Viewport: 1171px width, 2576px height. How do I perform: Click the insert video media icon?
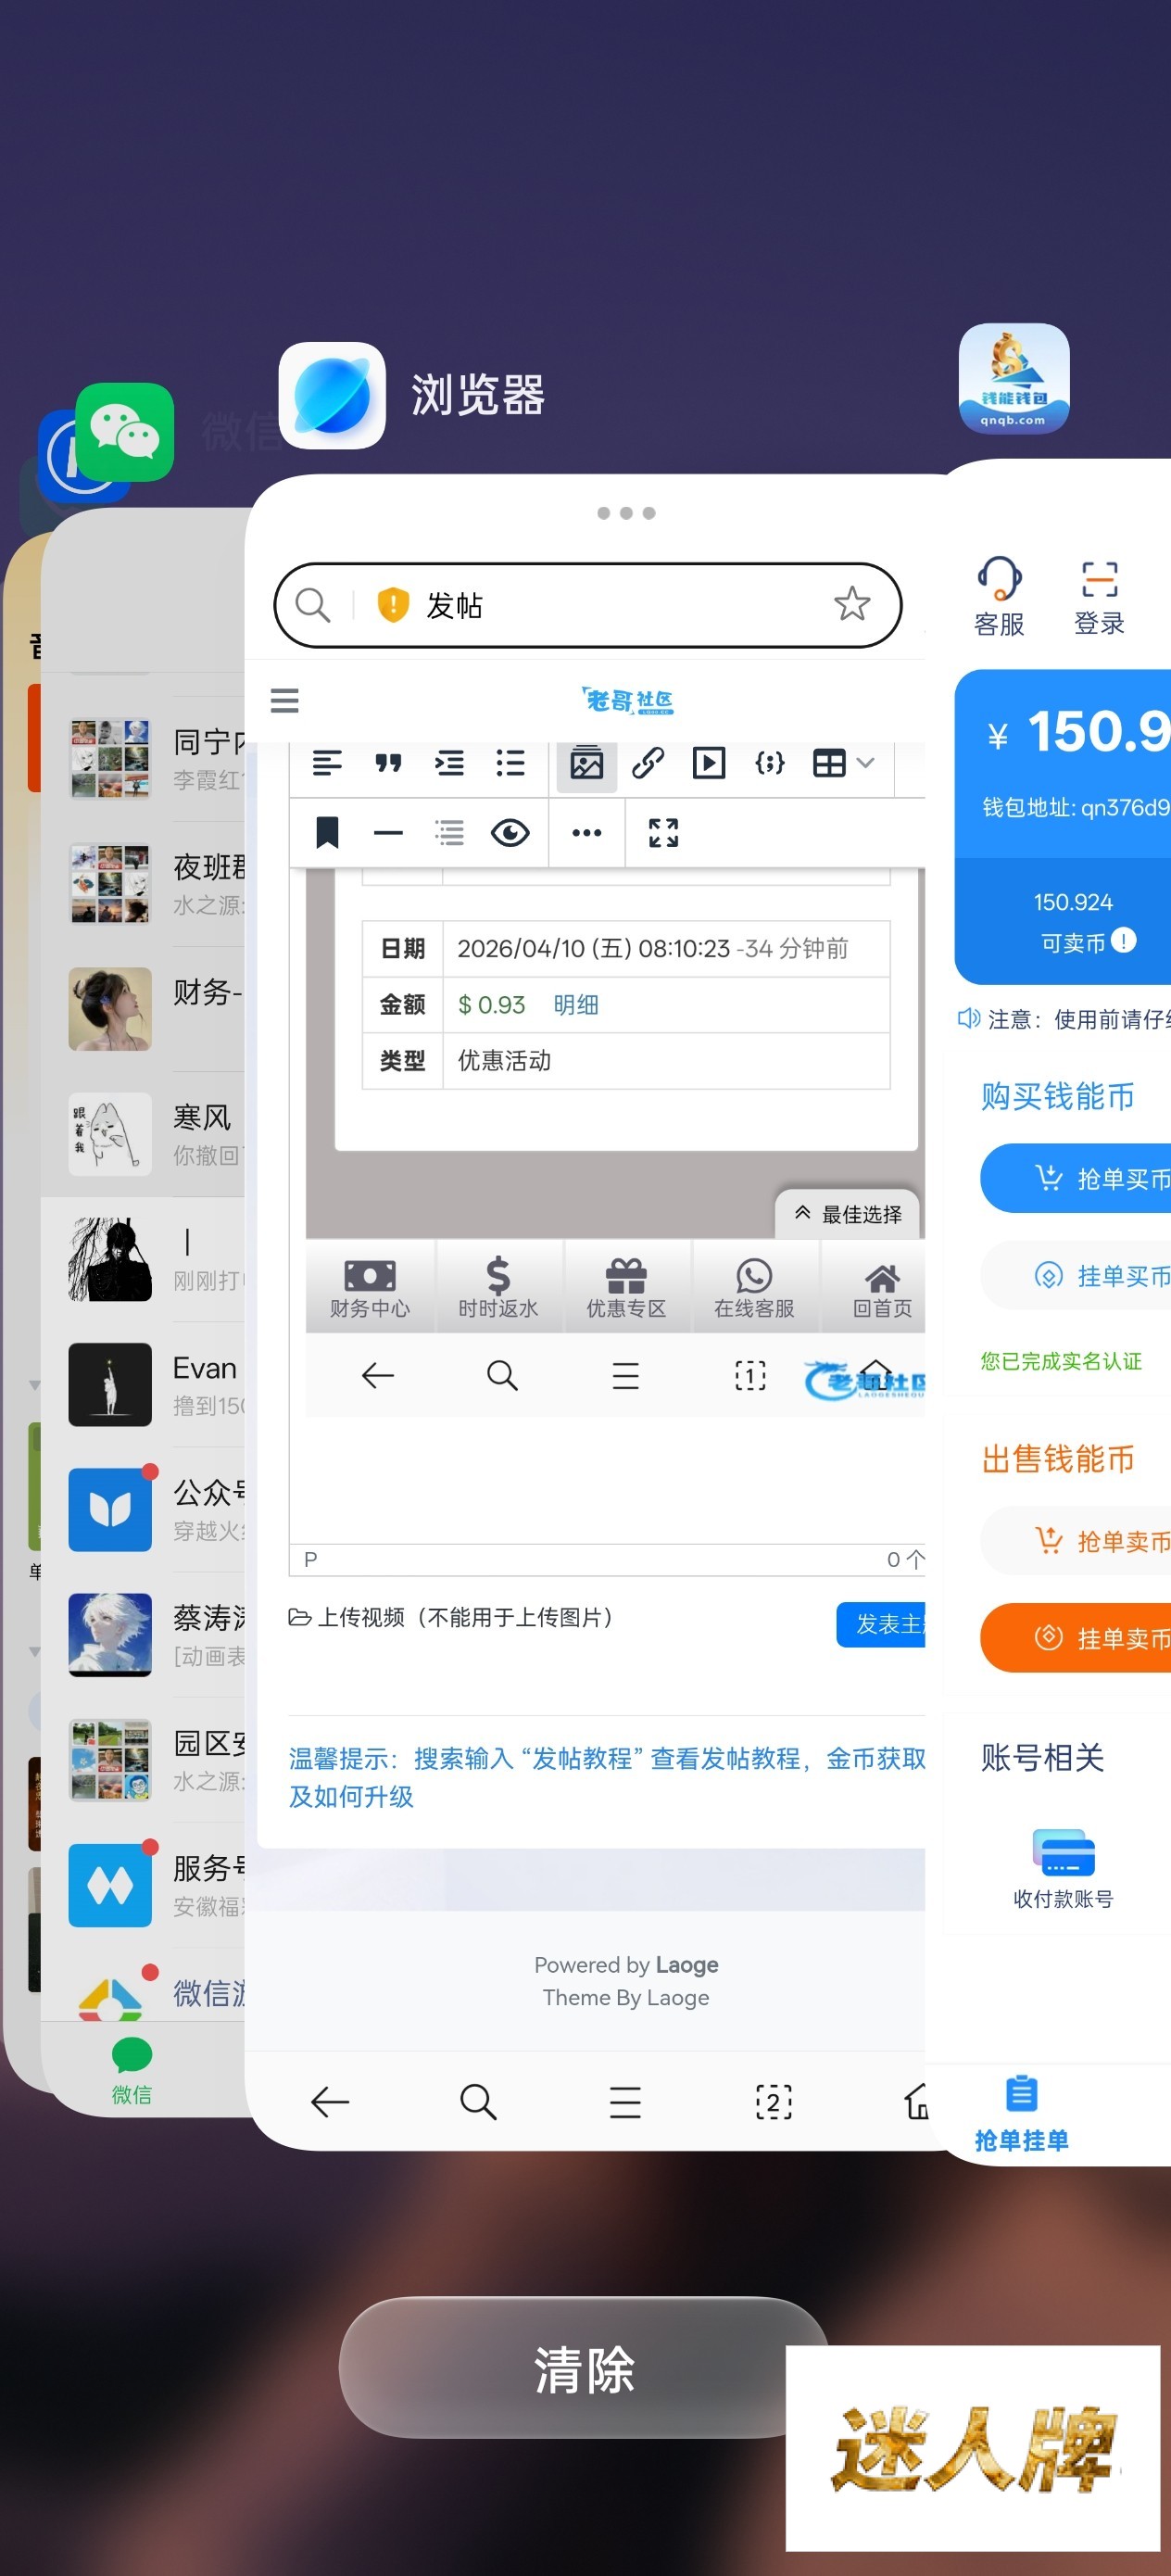(709, 764)
